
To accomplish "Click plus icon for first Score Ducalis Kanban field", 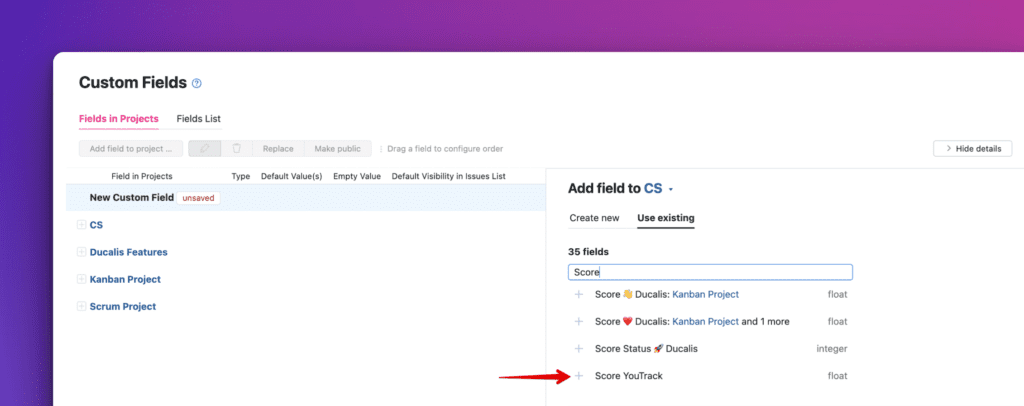I will (578, 295).
